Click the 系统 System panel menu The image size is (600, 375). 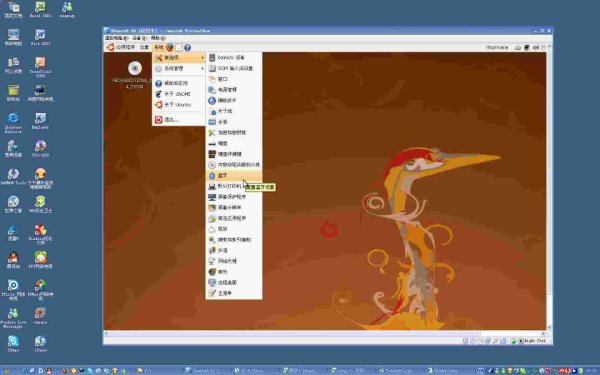(x=158, y=47)
